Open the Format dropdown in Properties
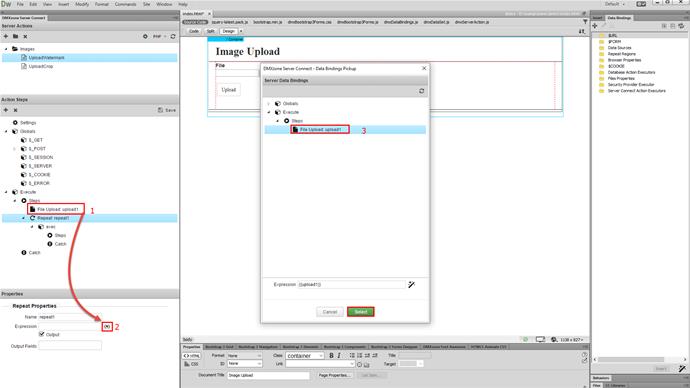 tap(245, 355)
